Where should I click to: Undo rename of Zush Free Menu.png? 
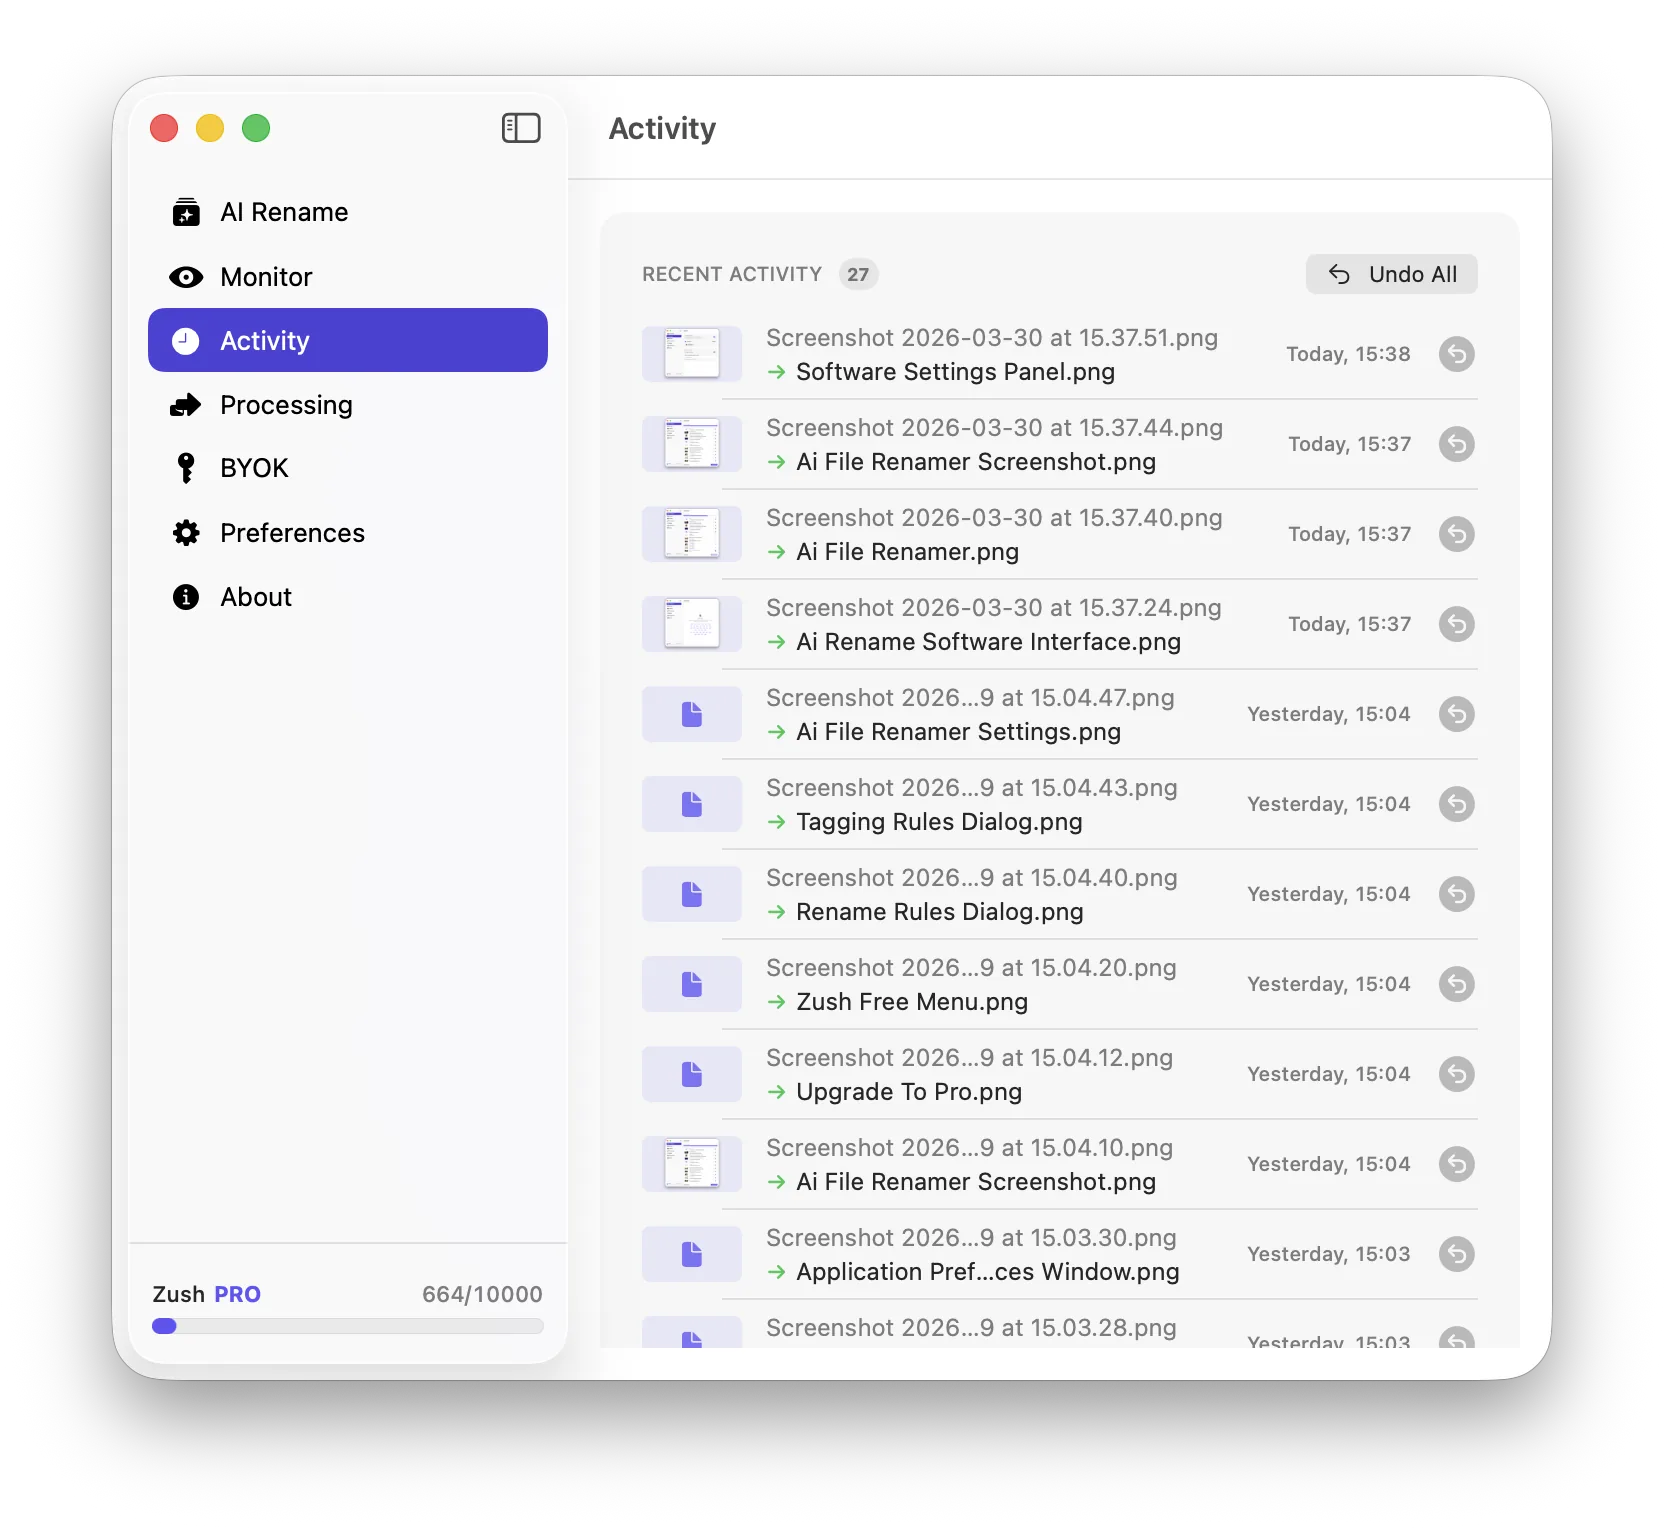pos(1456,984)
